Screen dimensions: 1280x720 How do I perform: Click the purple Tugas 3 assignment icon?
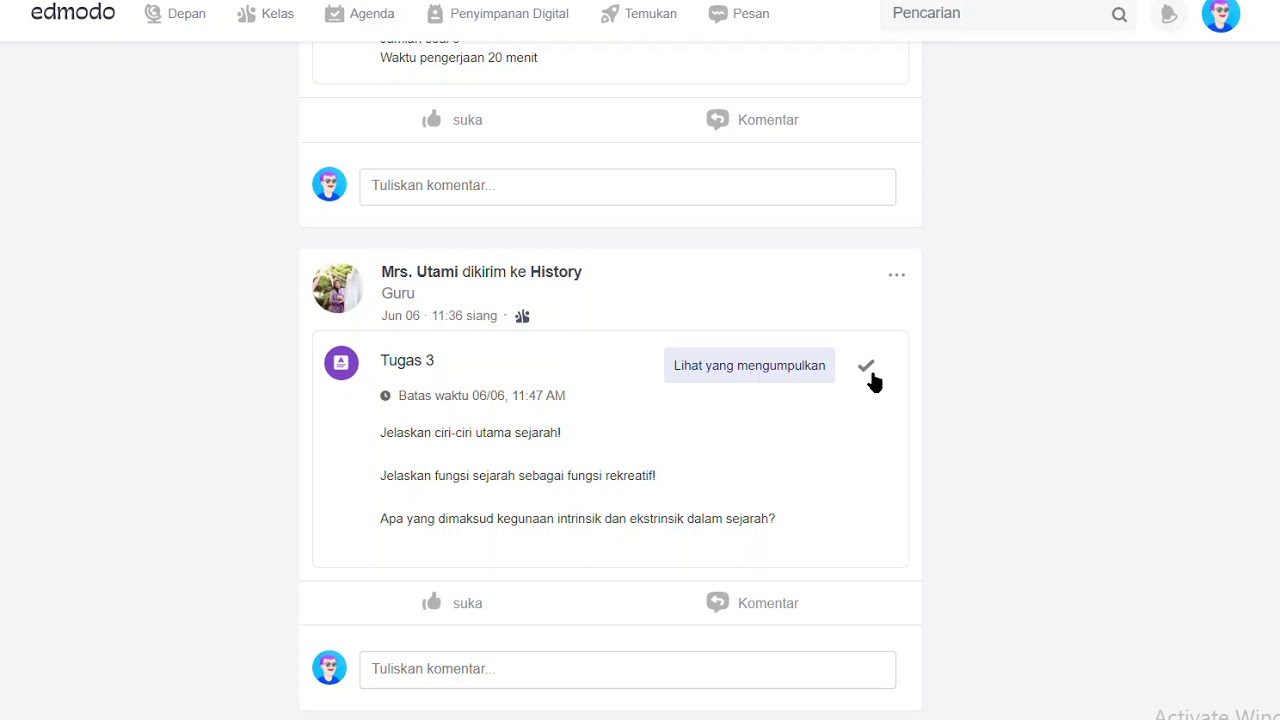click(x=341, y=363)
